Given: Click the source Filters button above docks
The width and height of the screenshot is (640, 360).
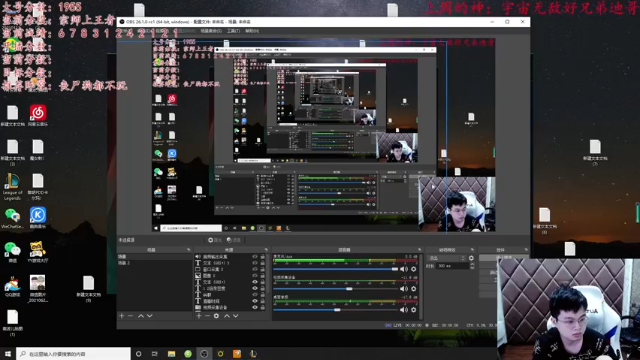Looking at the screenshot, I should pyautogui.click(x=234, y=240).
